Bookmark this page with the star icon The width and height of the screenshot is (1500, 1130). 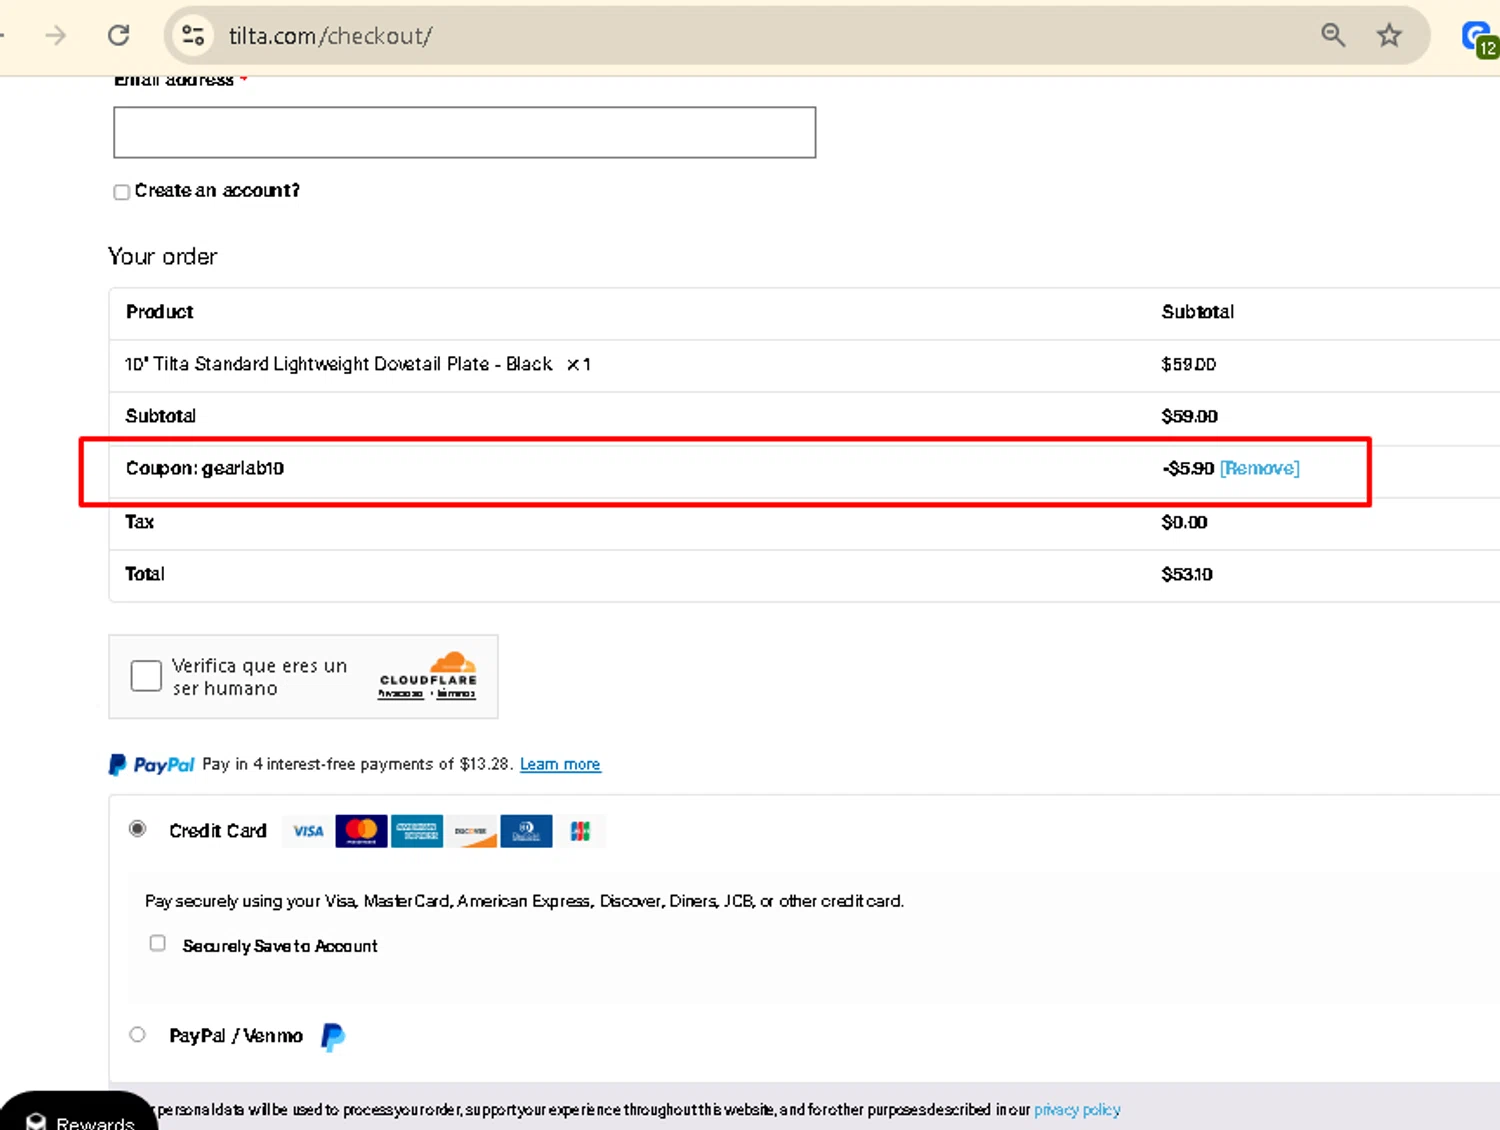[x=1389, y=36]
